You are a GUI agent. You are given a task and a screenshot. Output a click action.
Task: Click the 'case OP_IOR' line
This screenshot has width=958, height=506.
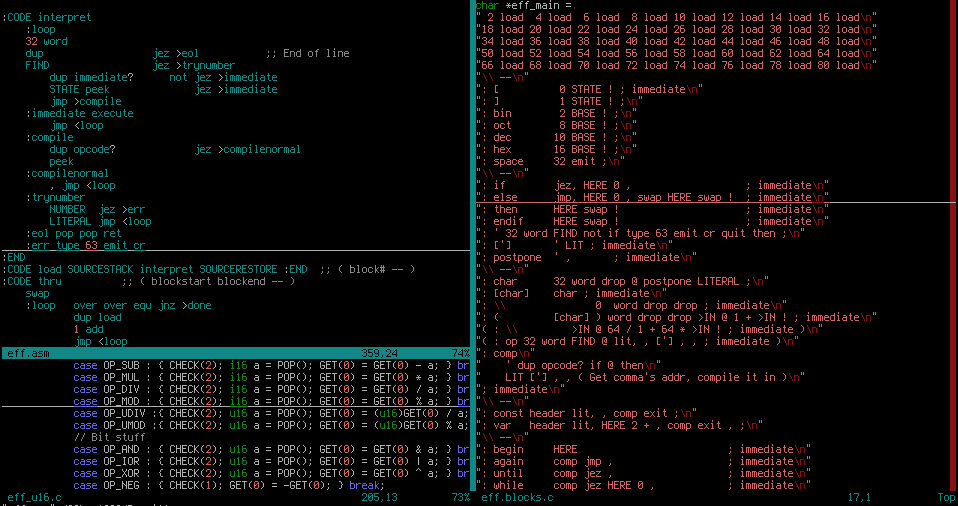(x=271, y=461)
